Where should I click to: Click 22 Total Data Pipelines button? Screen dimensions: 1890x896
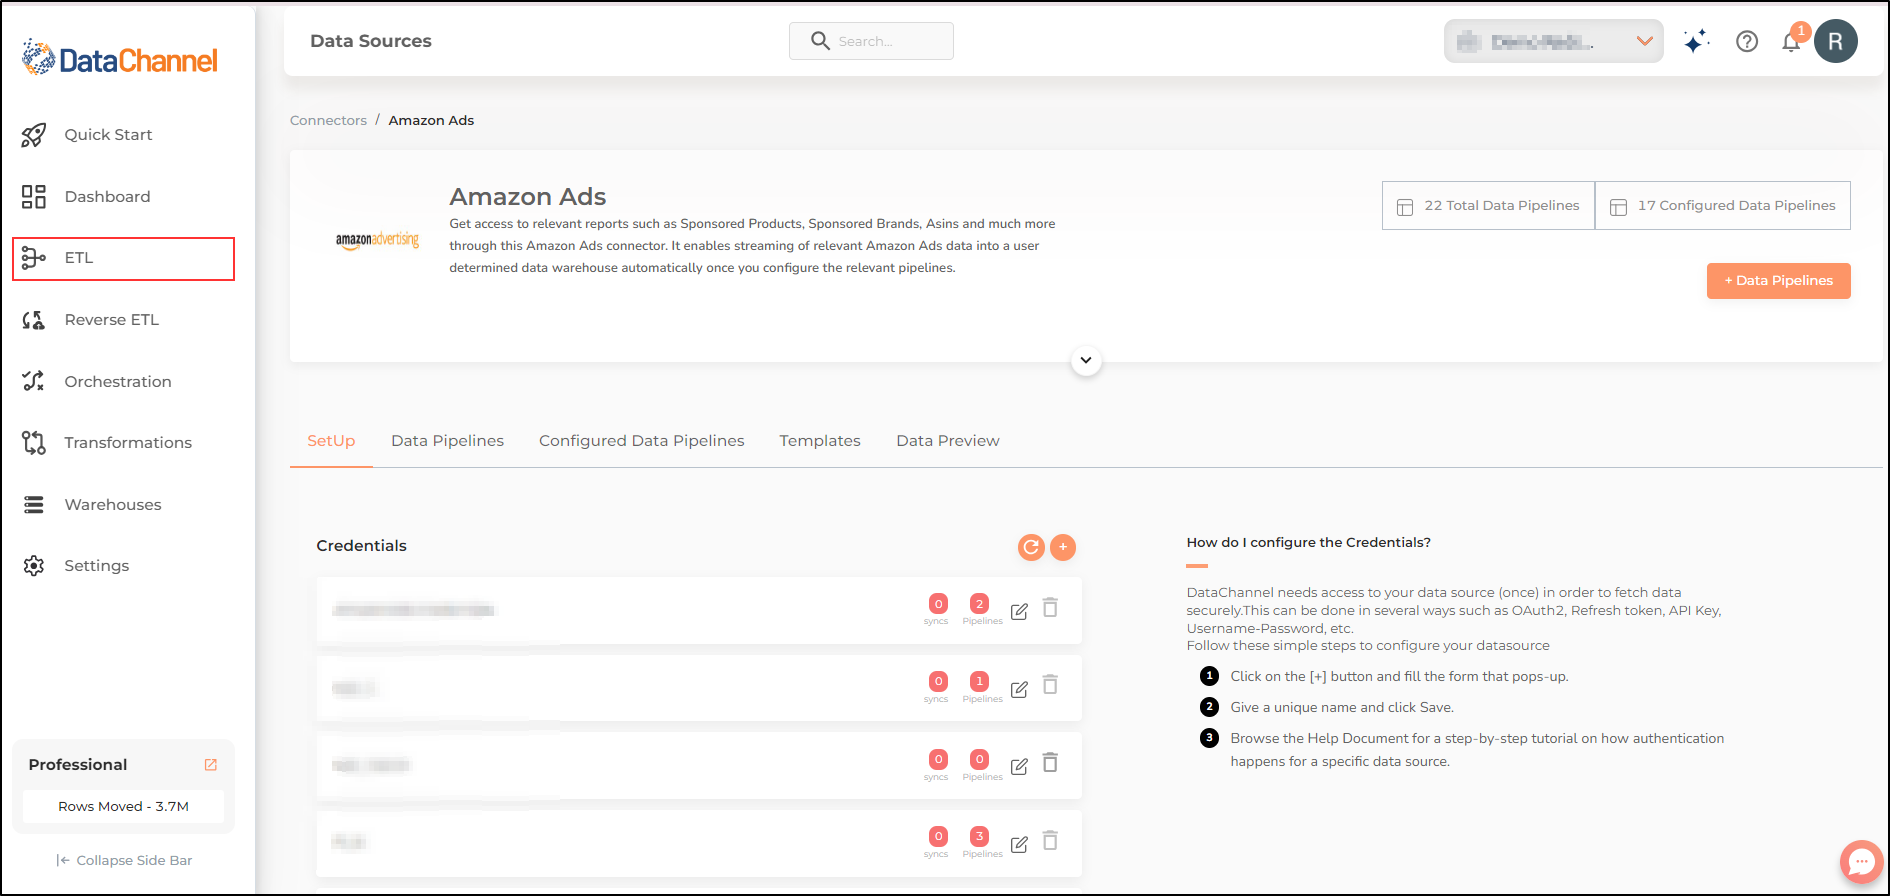tap(1488, 206)
